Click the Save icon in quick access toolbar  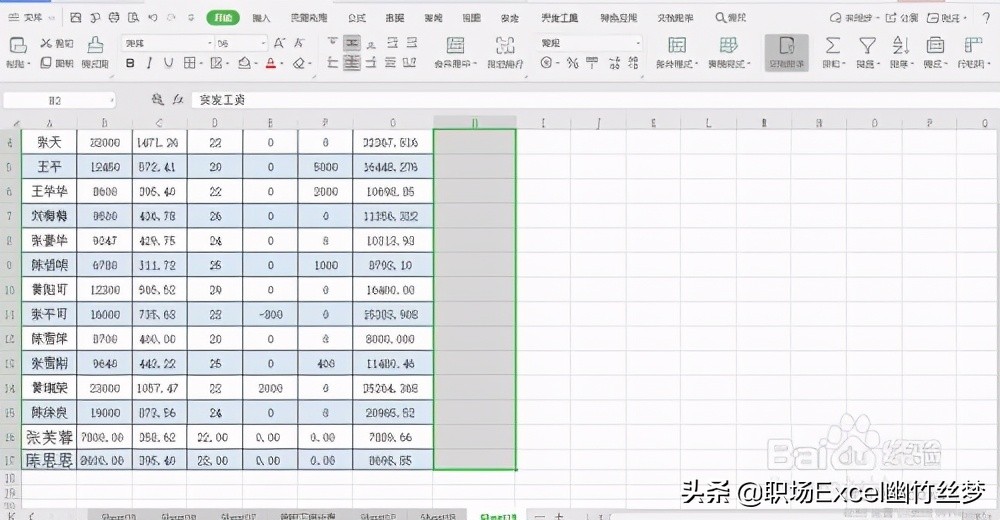pos(75,18)
